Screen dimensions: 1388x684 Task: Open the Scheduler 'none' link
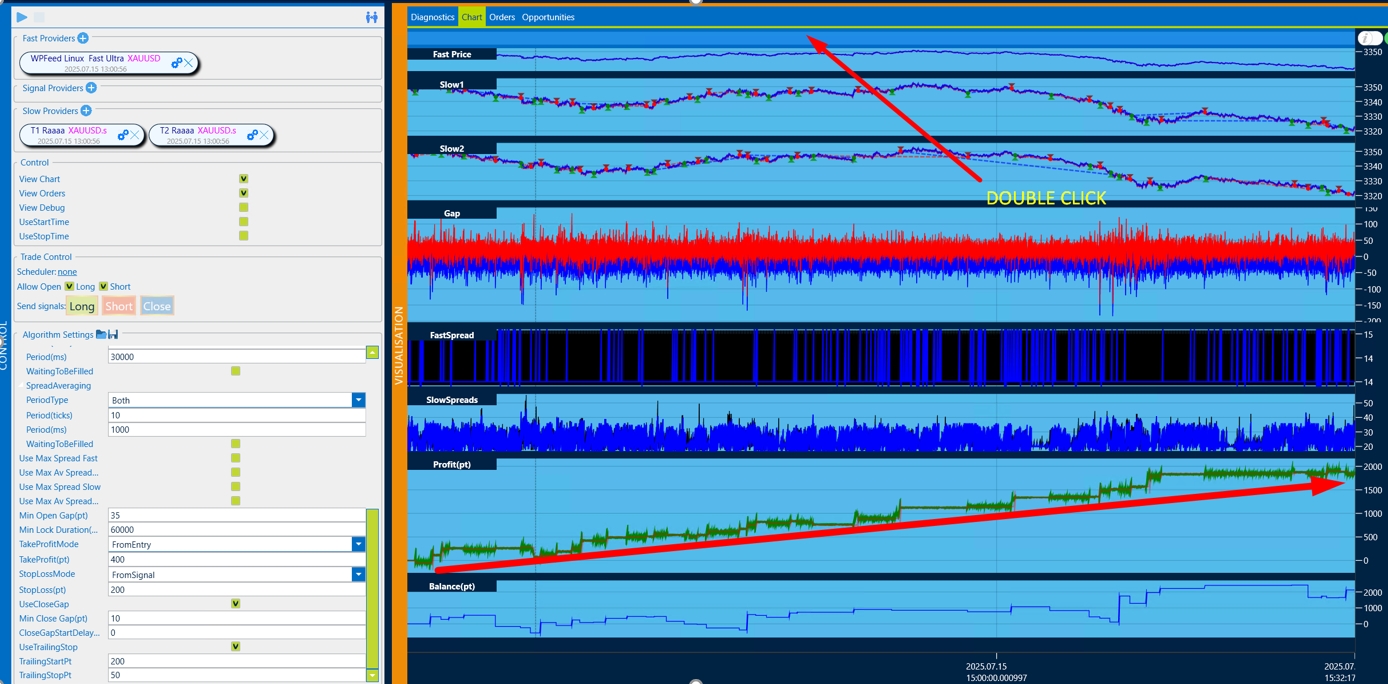coord(67,272)
